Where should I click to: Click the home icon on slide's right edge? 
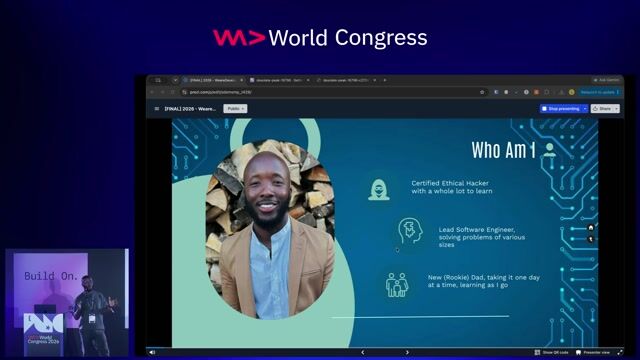pyautogui.click(x=591, y=228)
